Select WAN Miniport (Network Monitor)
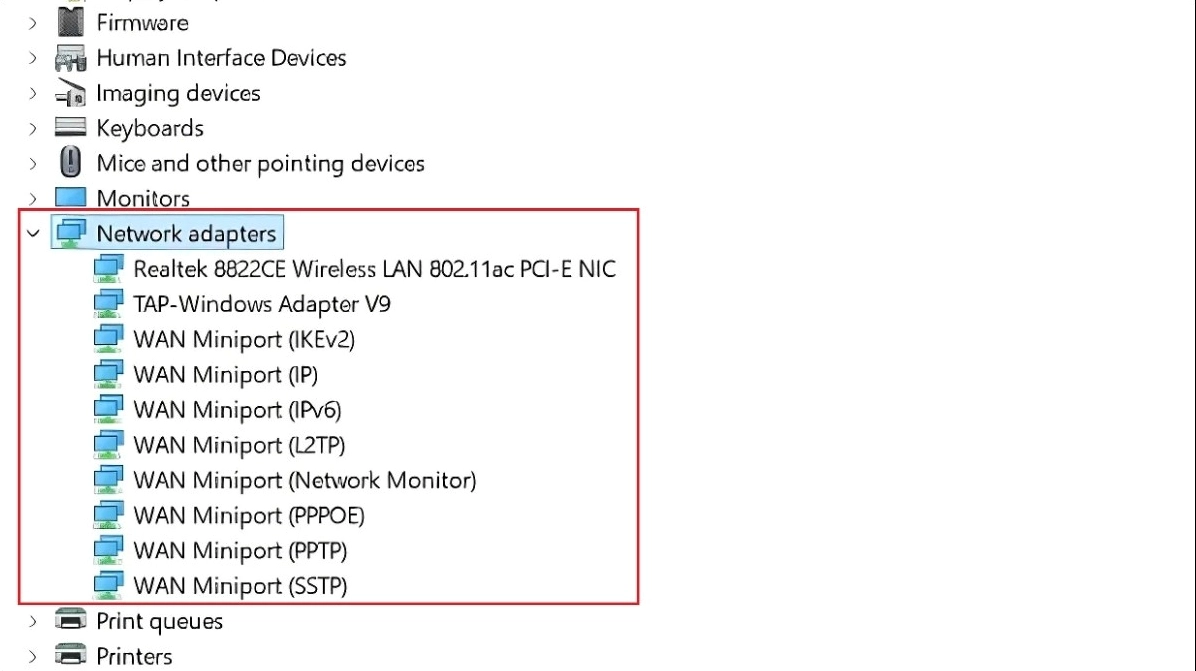Image resolution: width=1196 pixels, height=671 pixels. click(304, 480)
